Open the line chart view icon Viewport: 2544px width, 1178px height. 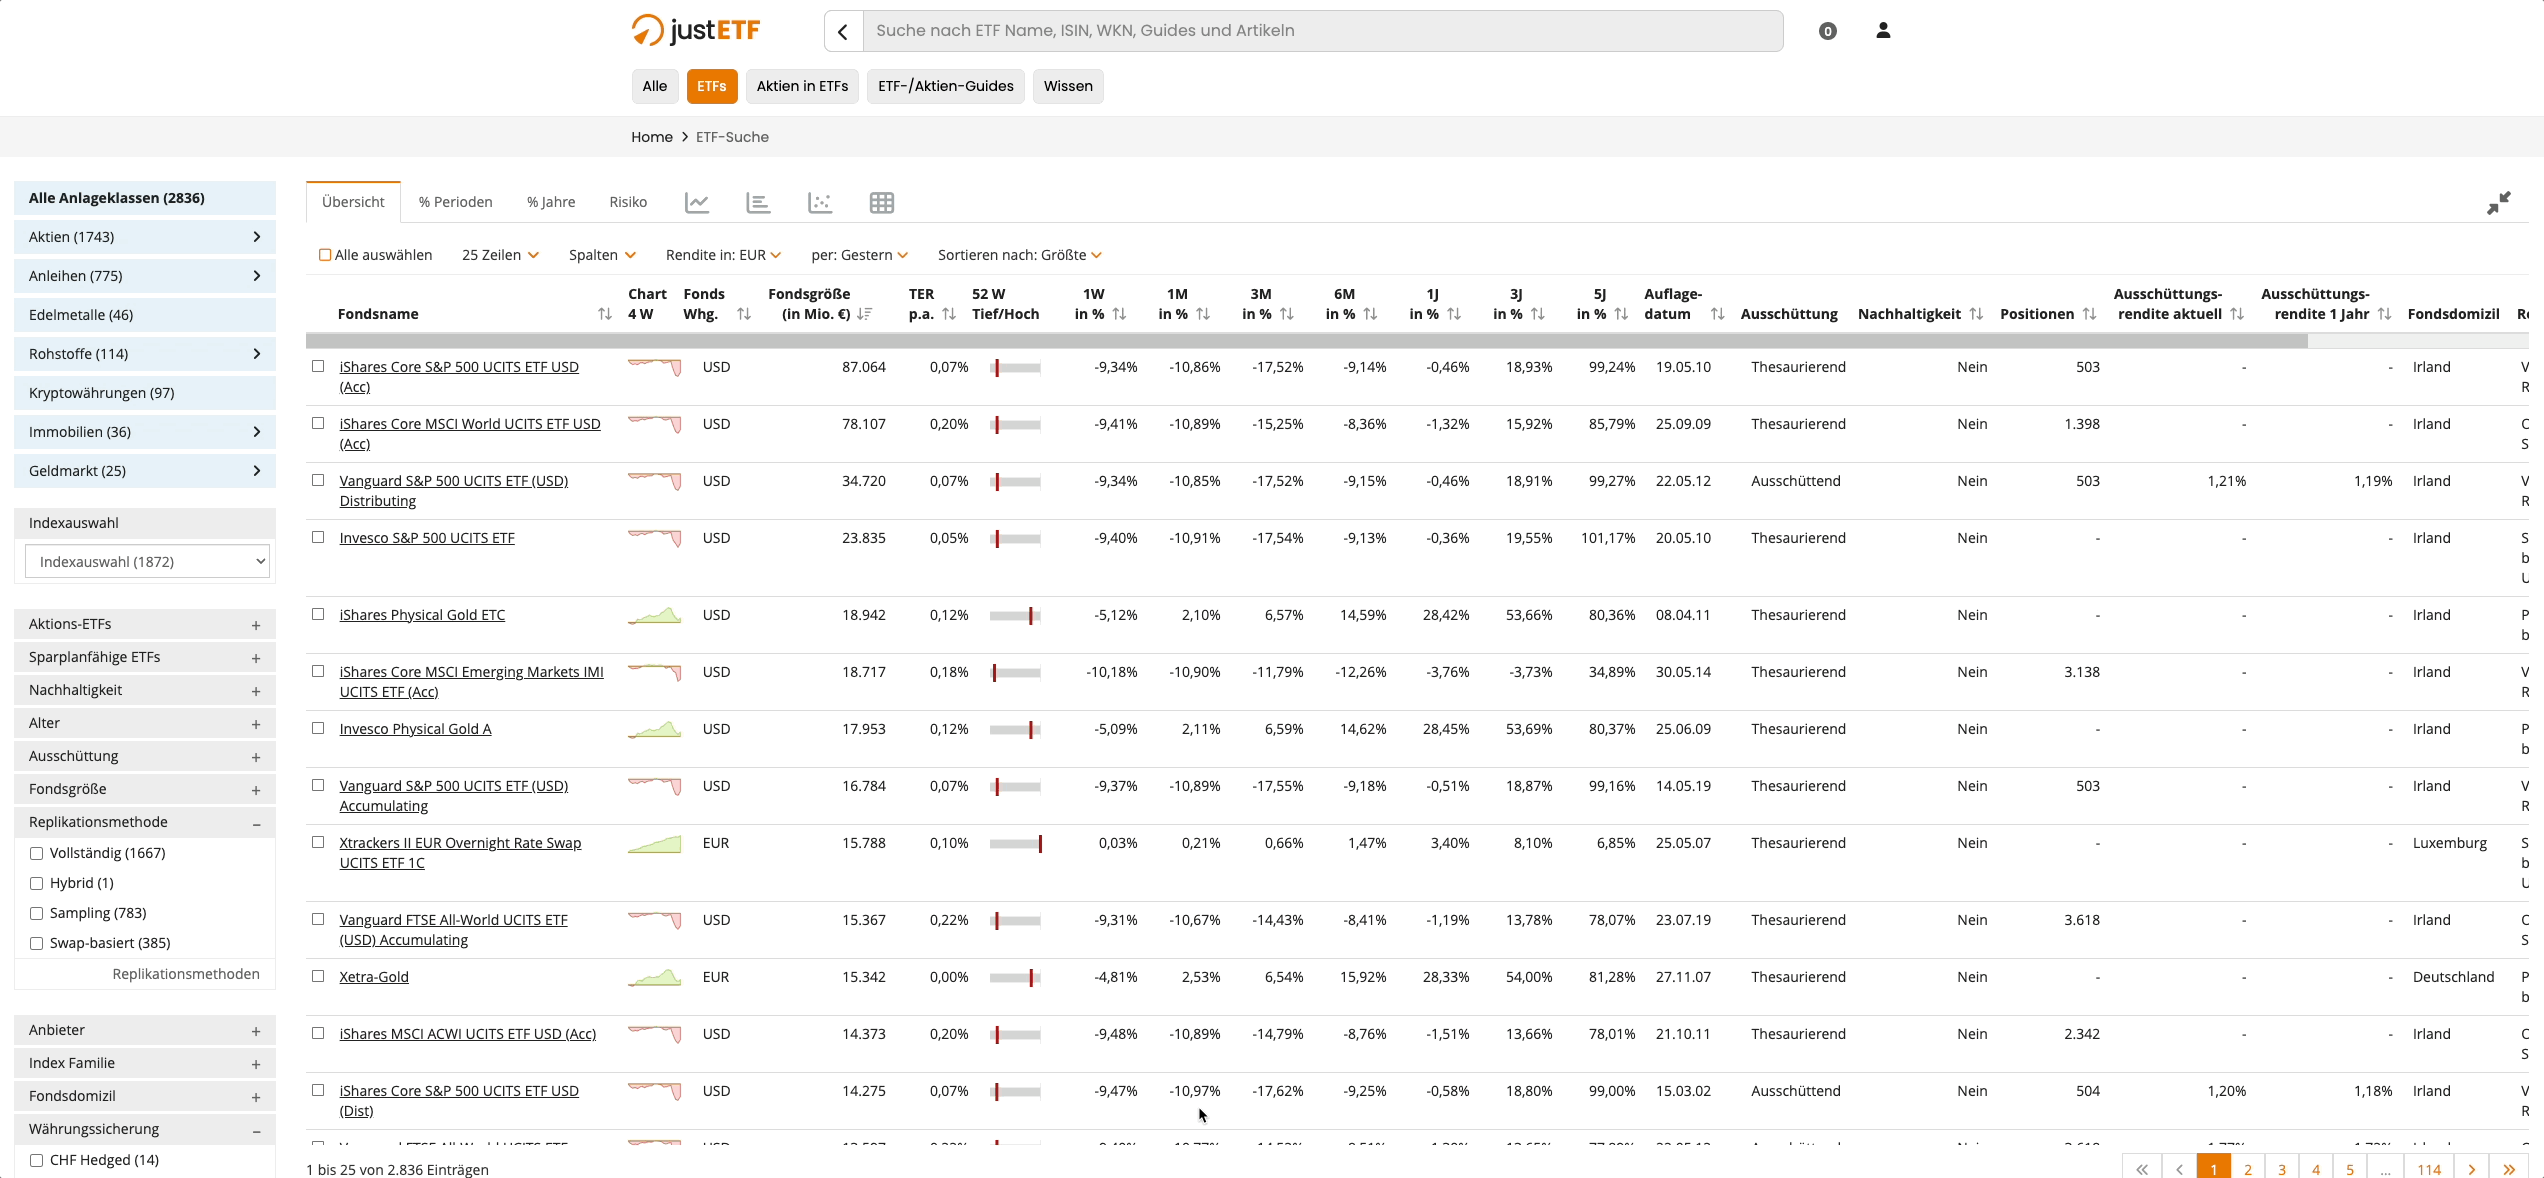[x=697, y=203]
